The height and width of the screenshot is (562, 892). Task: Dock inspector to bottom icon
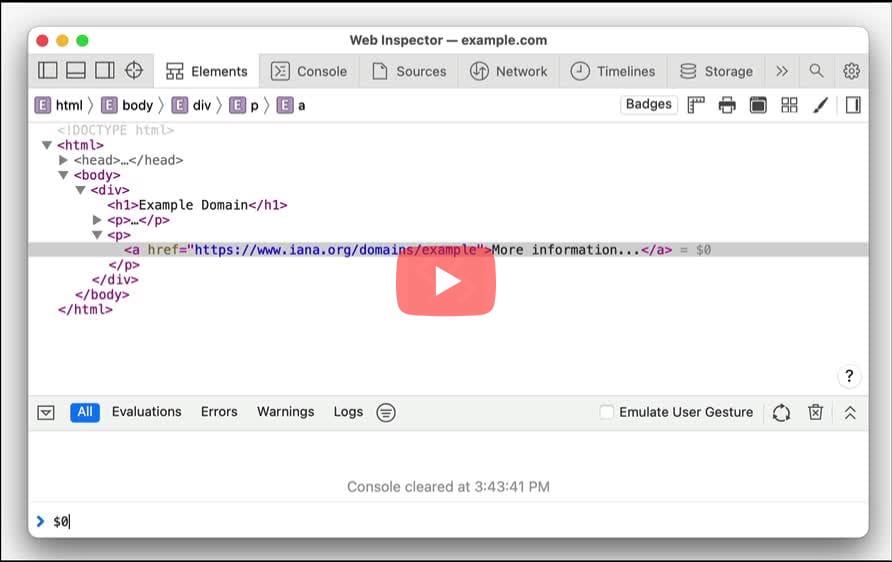(76, 71)
